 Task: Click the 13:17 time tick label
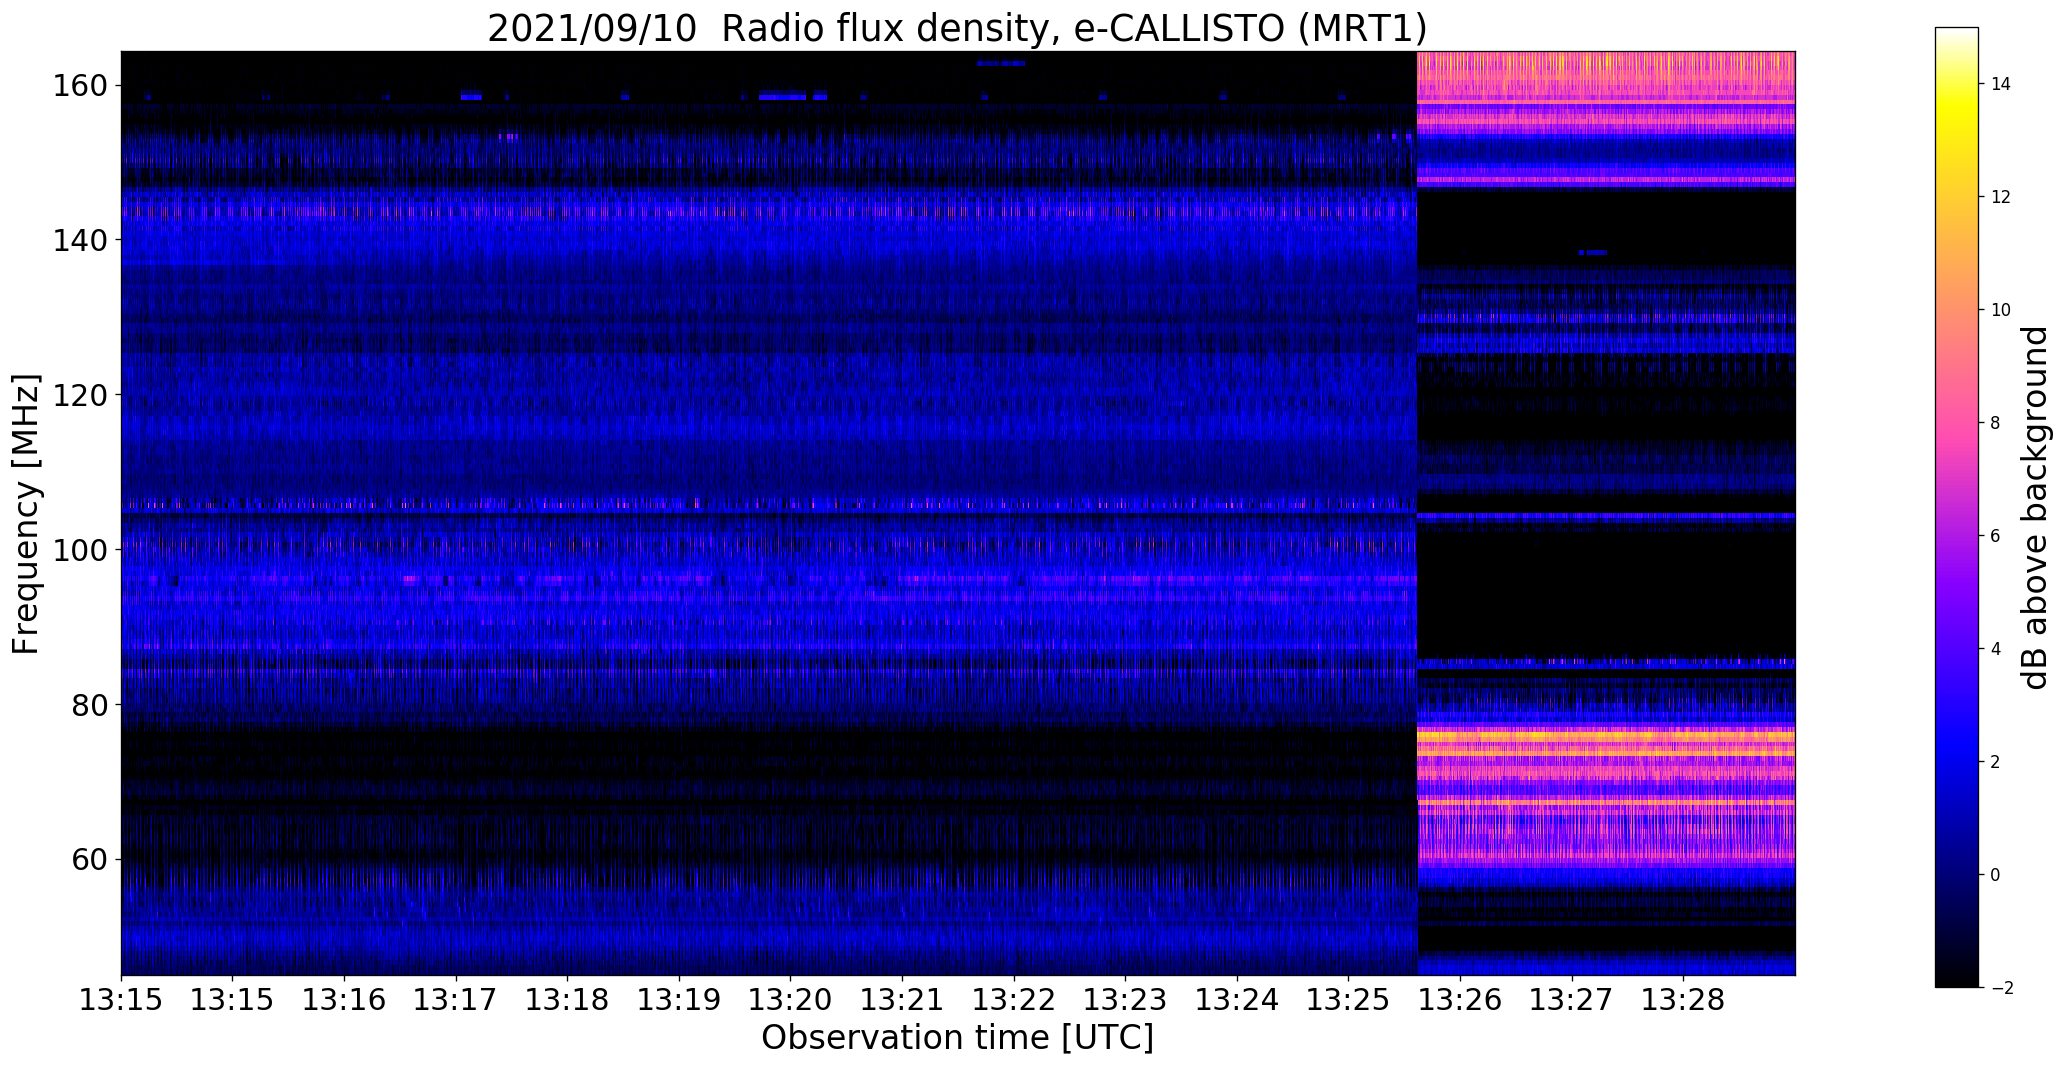pos(456,1000)
